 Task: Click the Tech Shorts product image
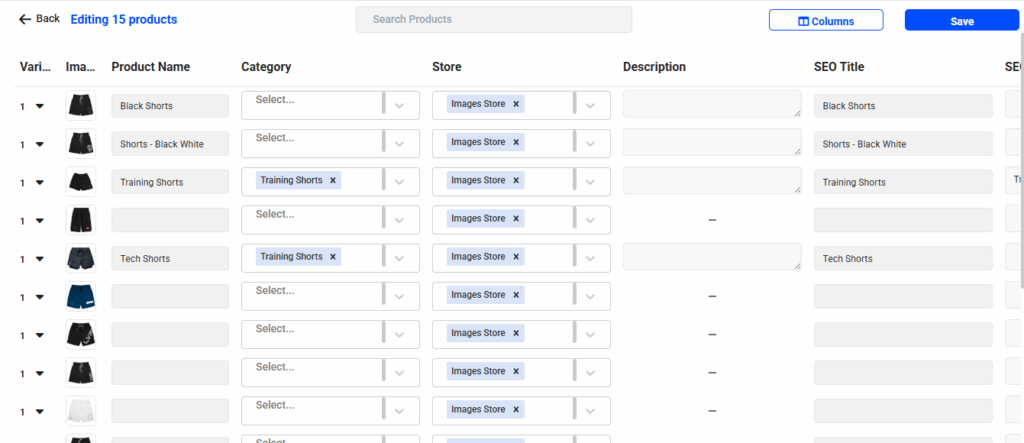coord(80,258)
